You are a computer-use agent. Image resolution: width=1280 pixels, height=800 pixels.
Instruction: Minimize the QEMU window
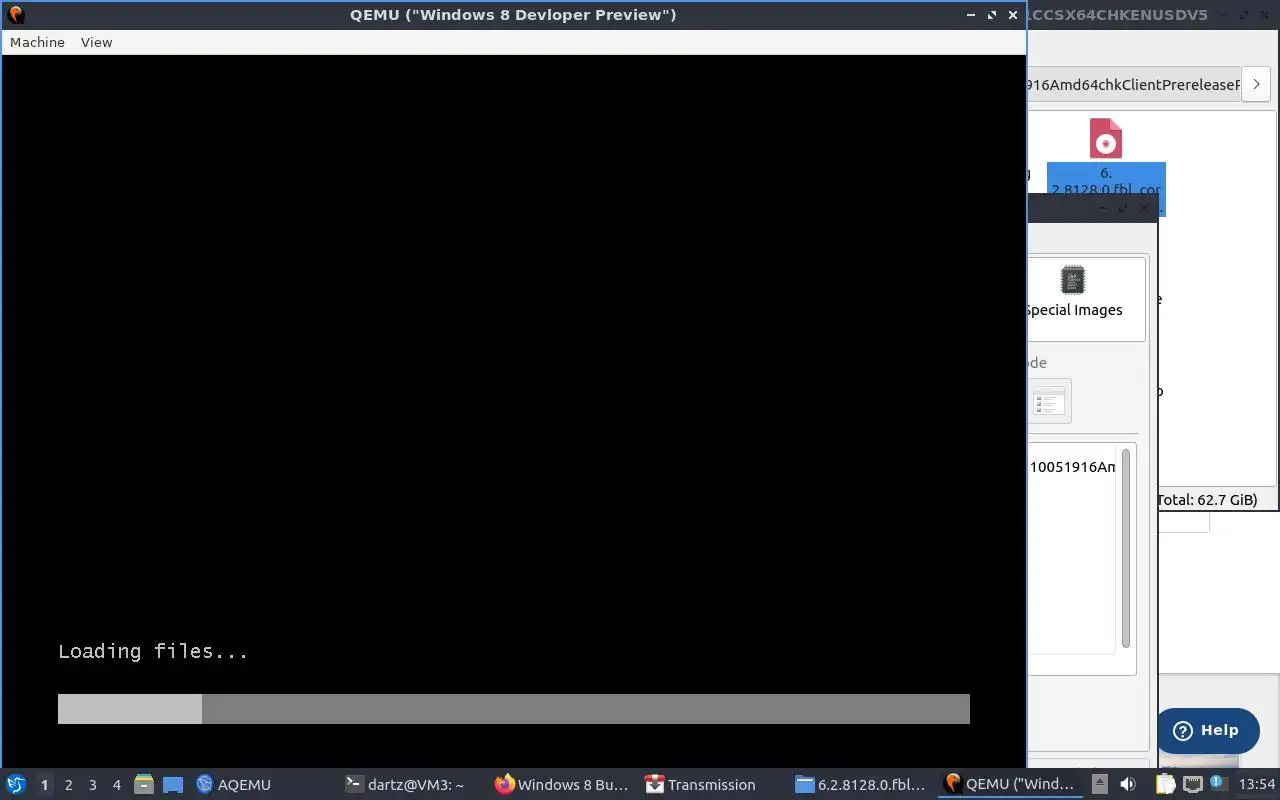pos(971,15)
